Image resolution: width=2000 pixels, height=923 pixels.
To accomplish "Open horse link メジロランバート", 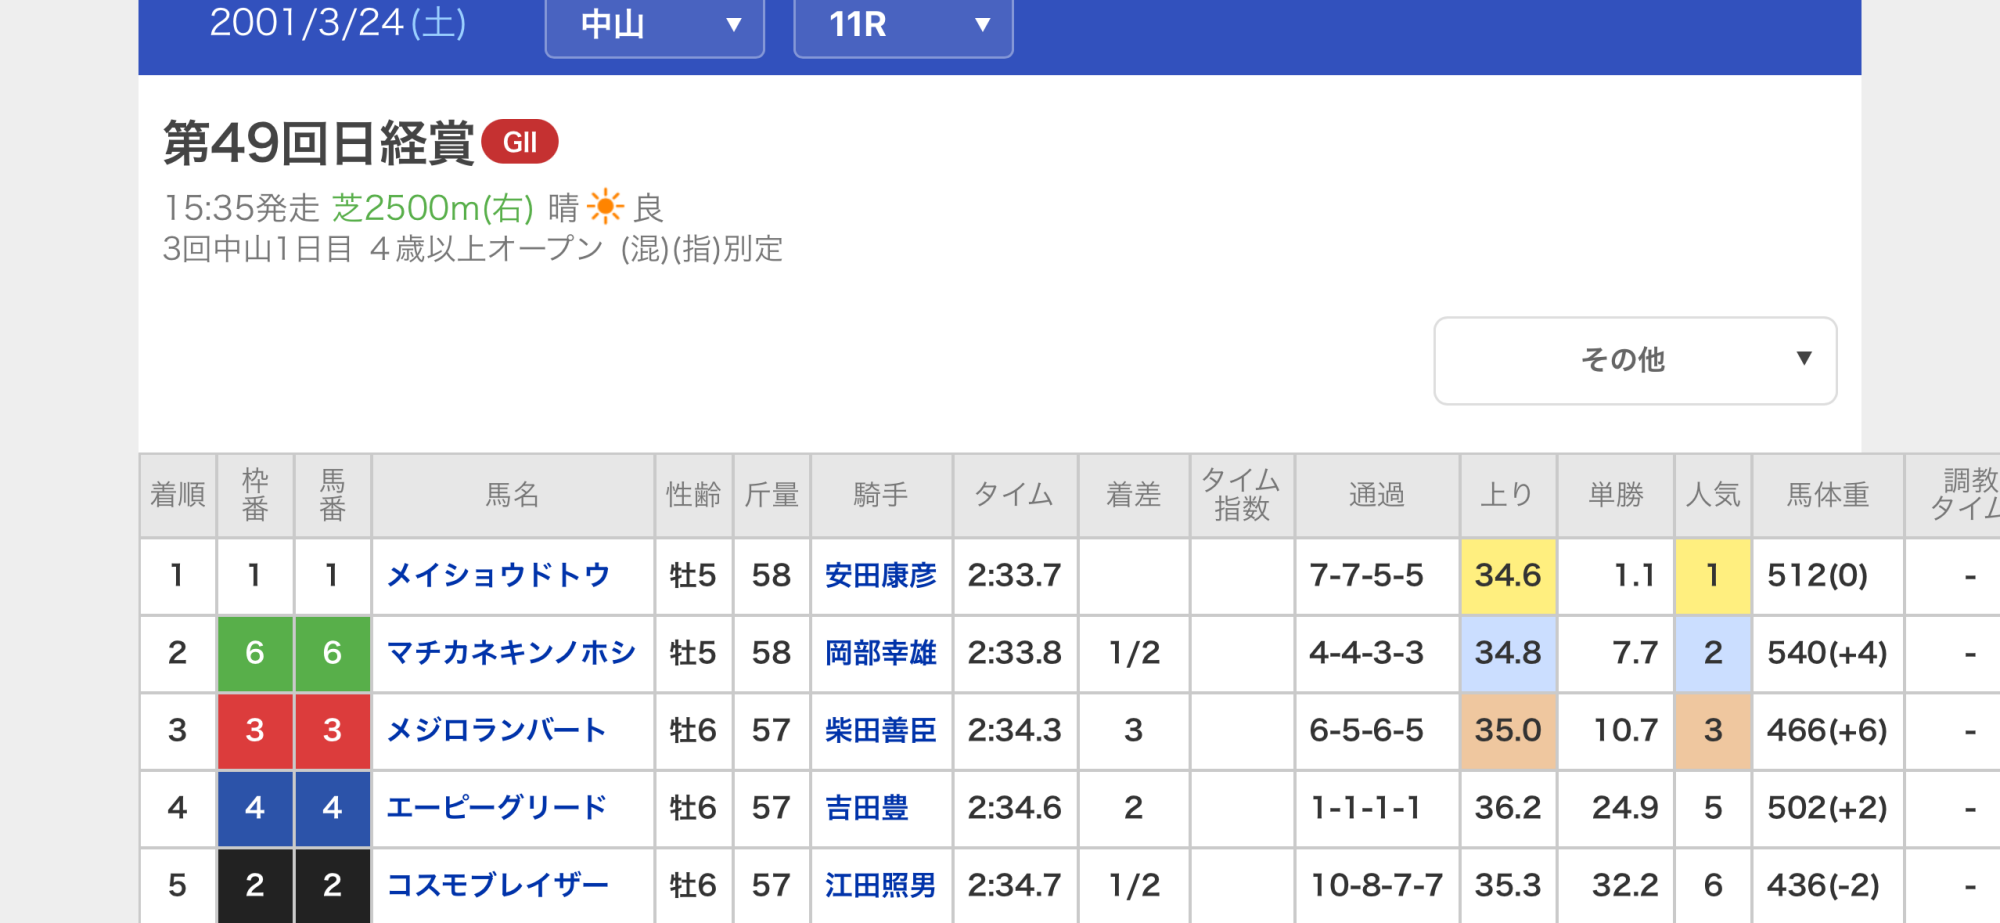I will coord(496,730).
